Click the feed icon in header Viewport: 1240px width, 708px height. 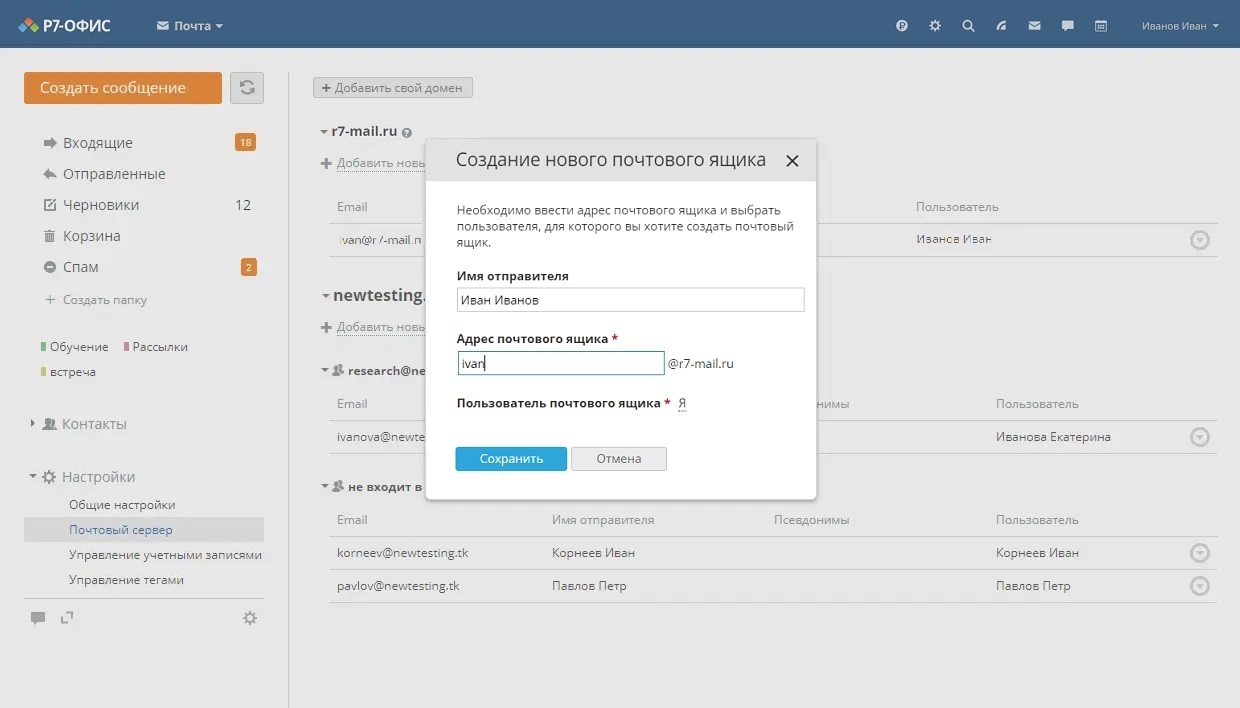click(x=1001, y=26)
